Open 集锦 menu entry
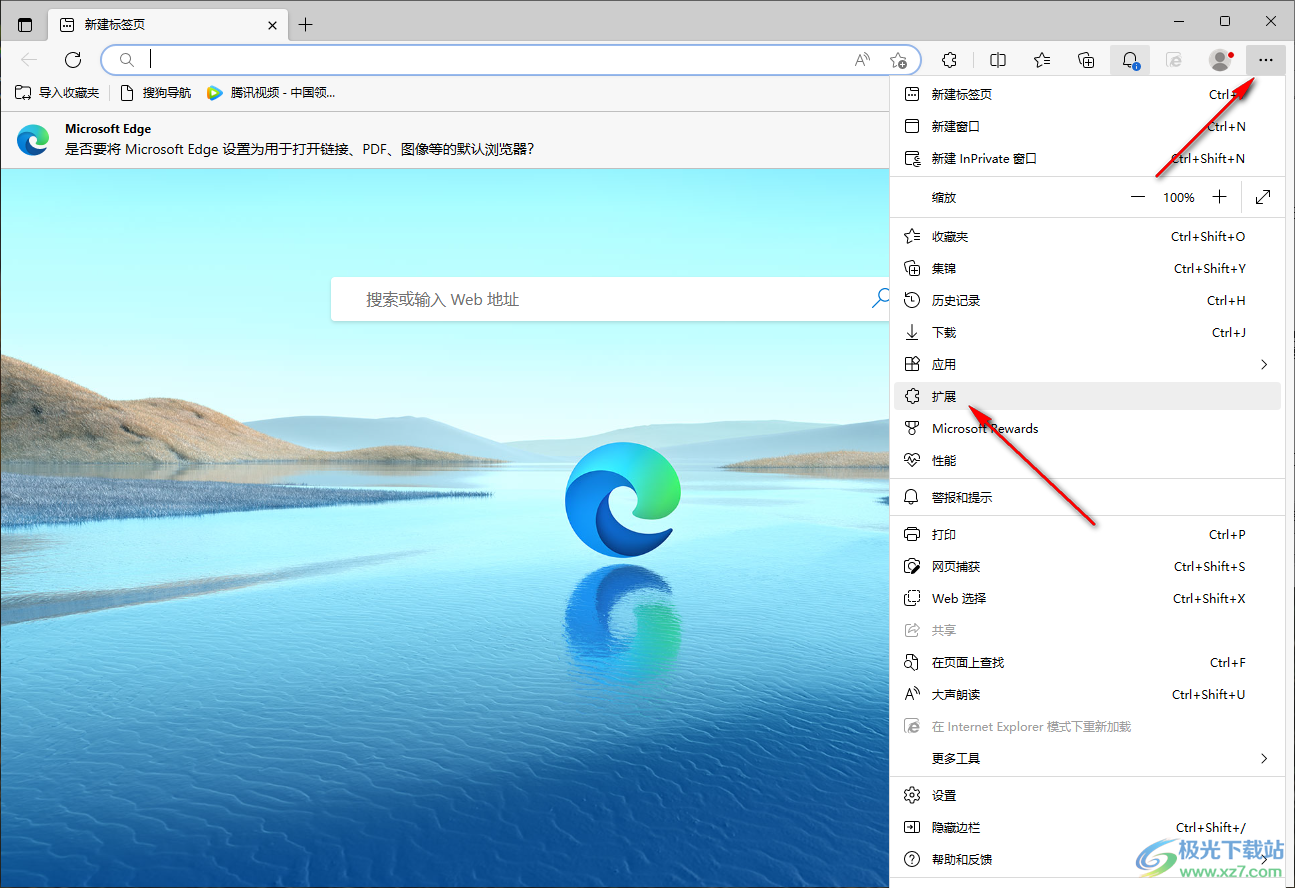Screen dimensions: 1295x888 pyautogui.click(x=1087, y=268)
